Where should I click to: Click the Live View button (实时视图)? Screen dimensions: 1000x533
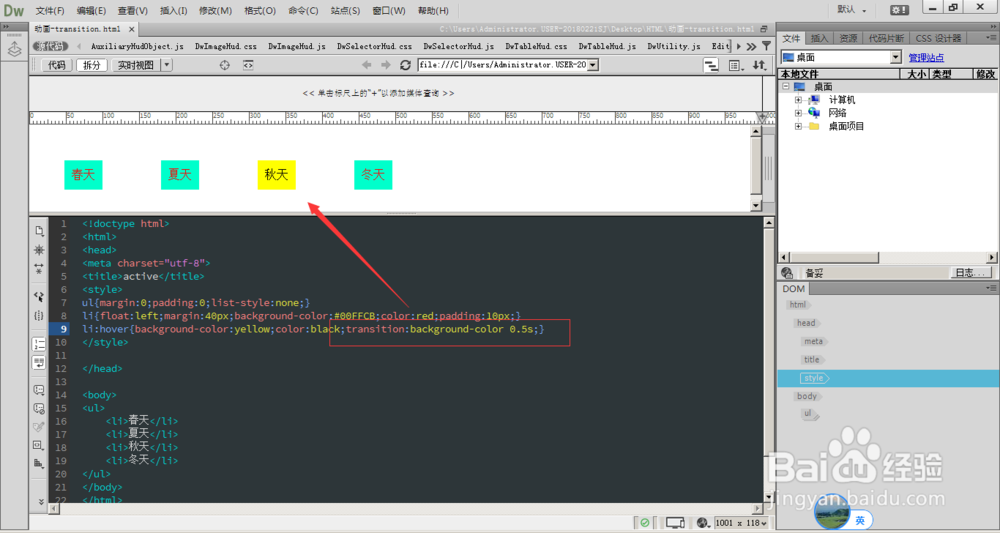point(136,65)
